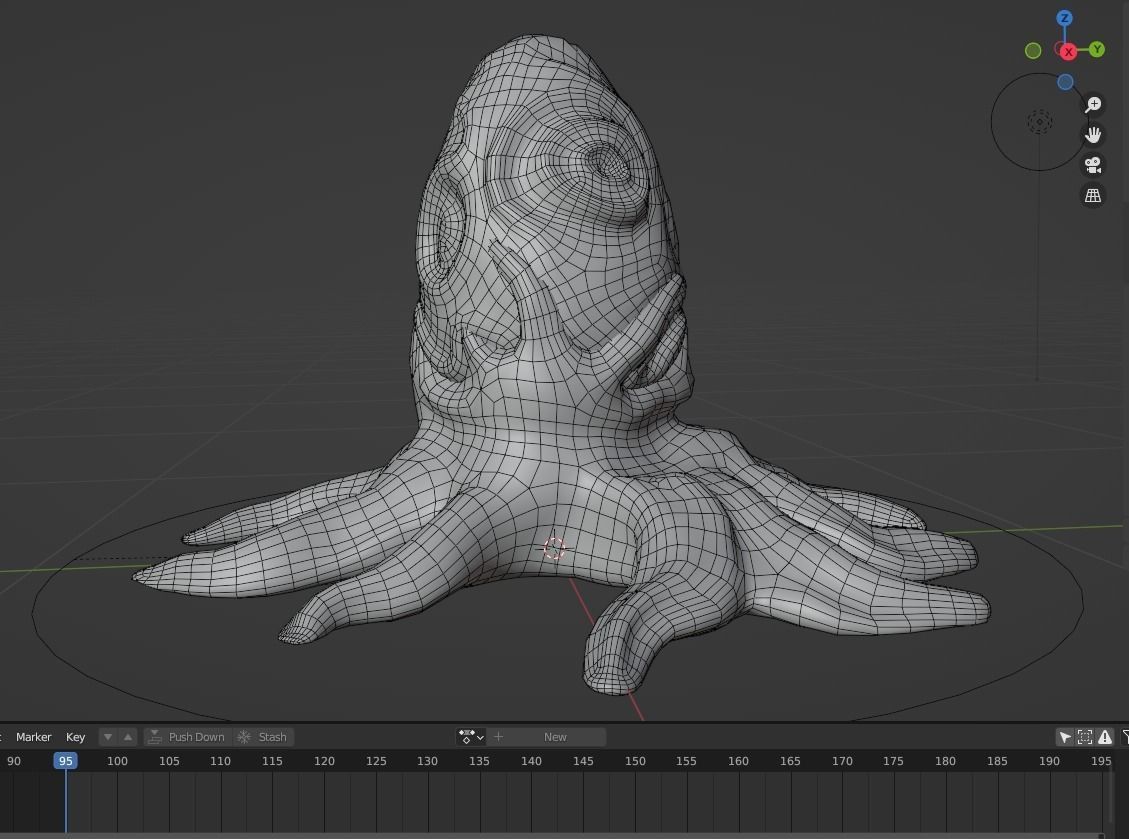Open the Marker menu

[x=33, y=737]
